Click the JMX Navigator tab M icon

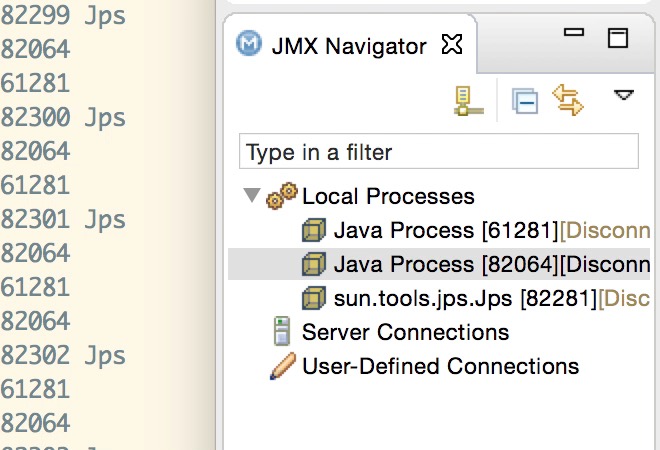point(248,45)
